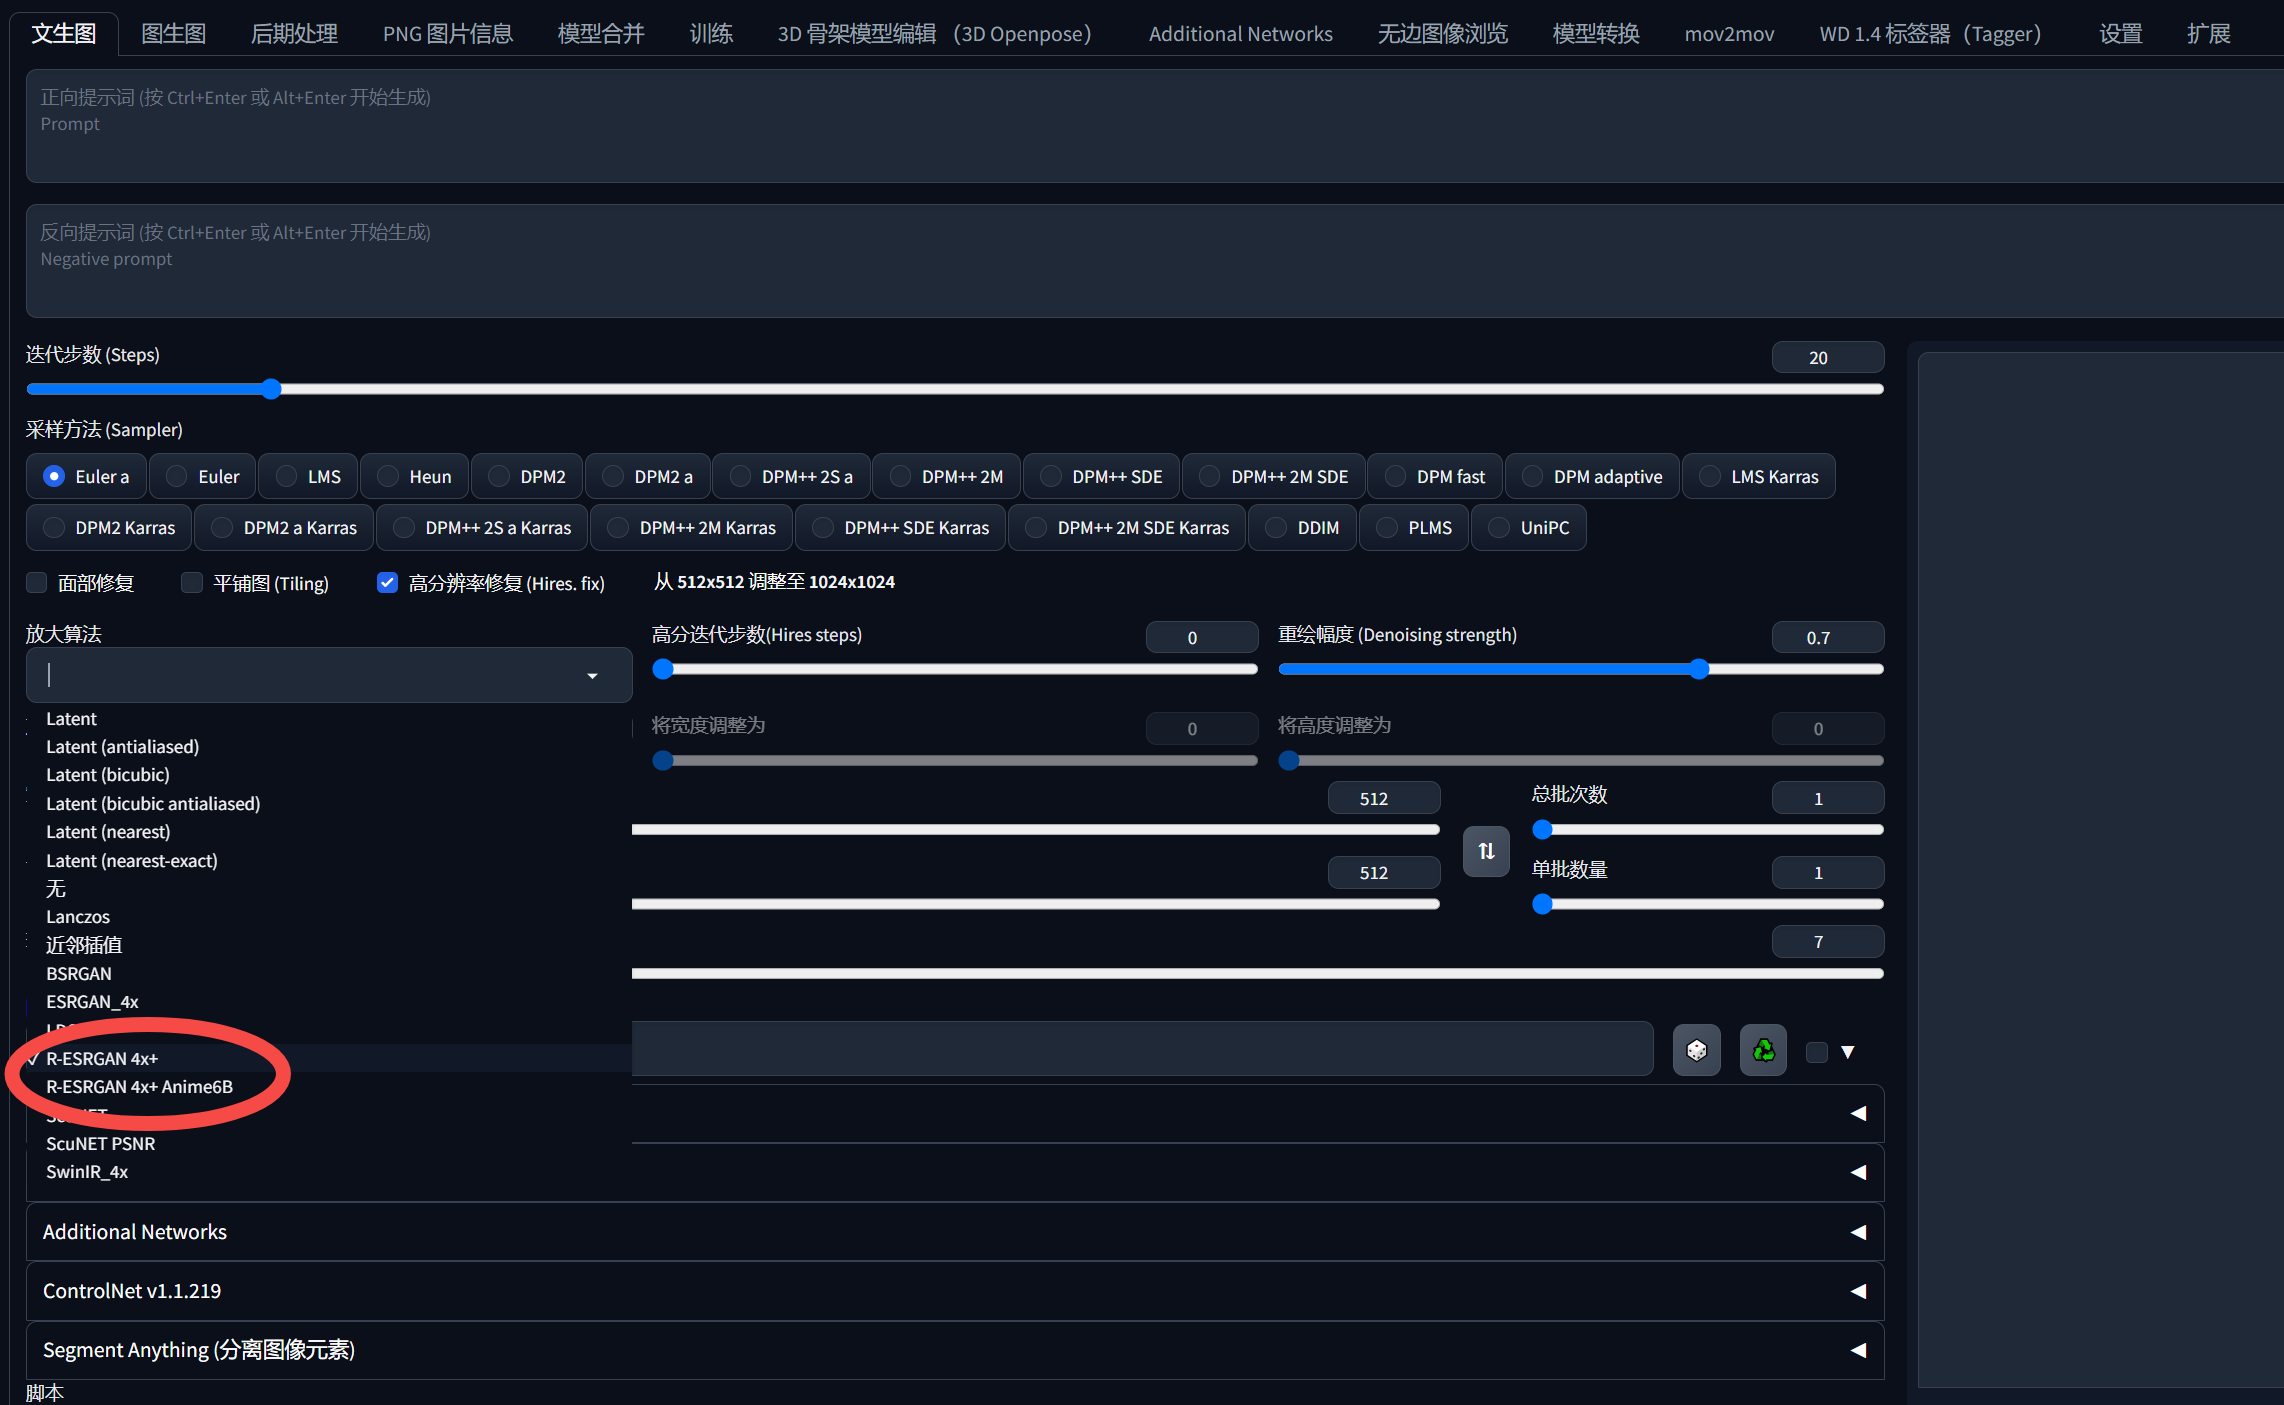Screen dimensions: 2284x1405
Task: Switch to the 图生图 tab
Action: click(x=173, y=34)
